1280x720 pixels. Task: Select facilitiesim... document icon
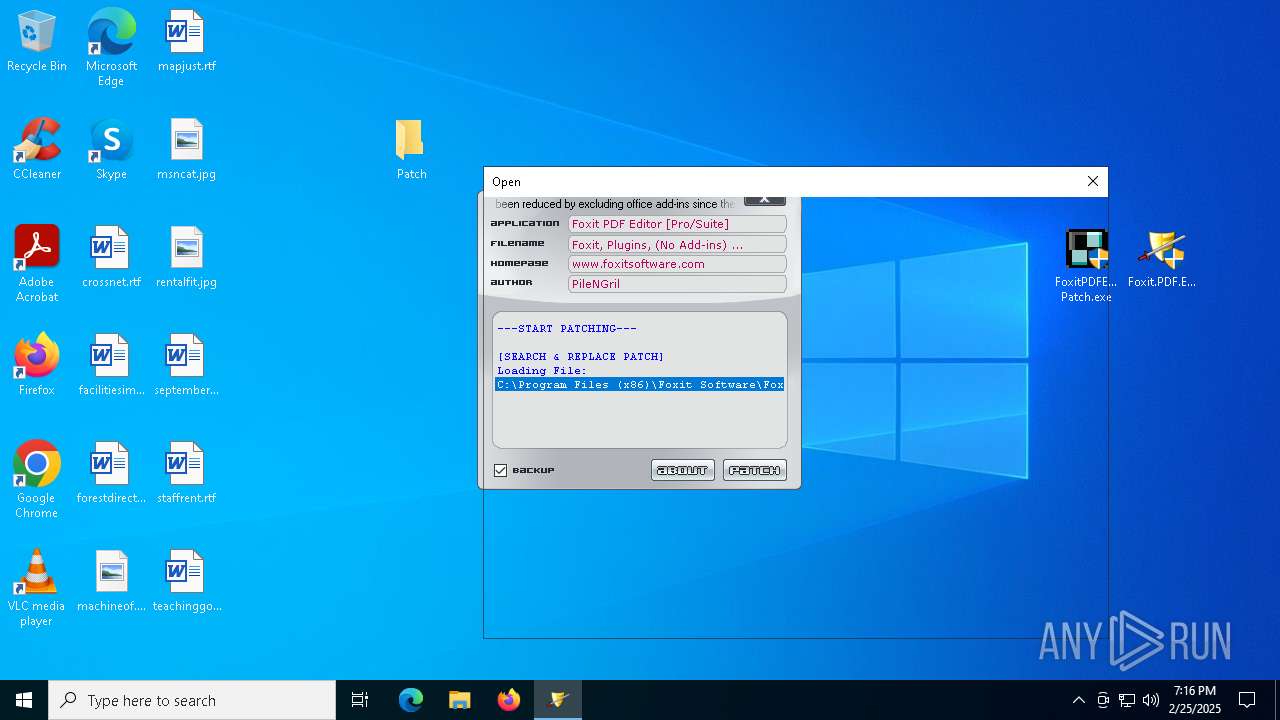click(x=111, y=365)
